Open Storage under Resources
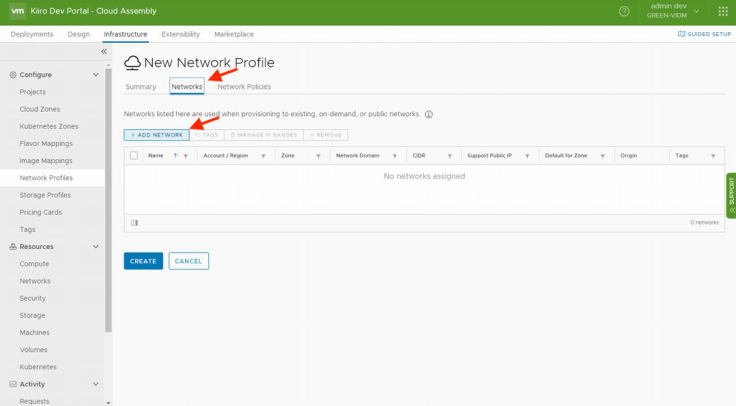Screen dimensions: 736x406 click(32, 315)
